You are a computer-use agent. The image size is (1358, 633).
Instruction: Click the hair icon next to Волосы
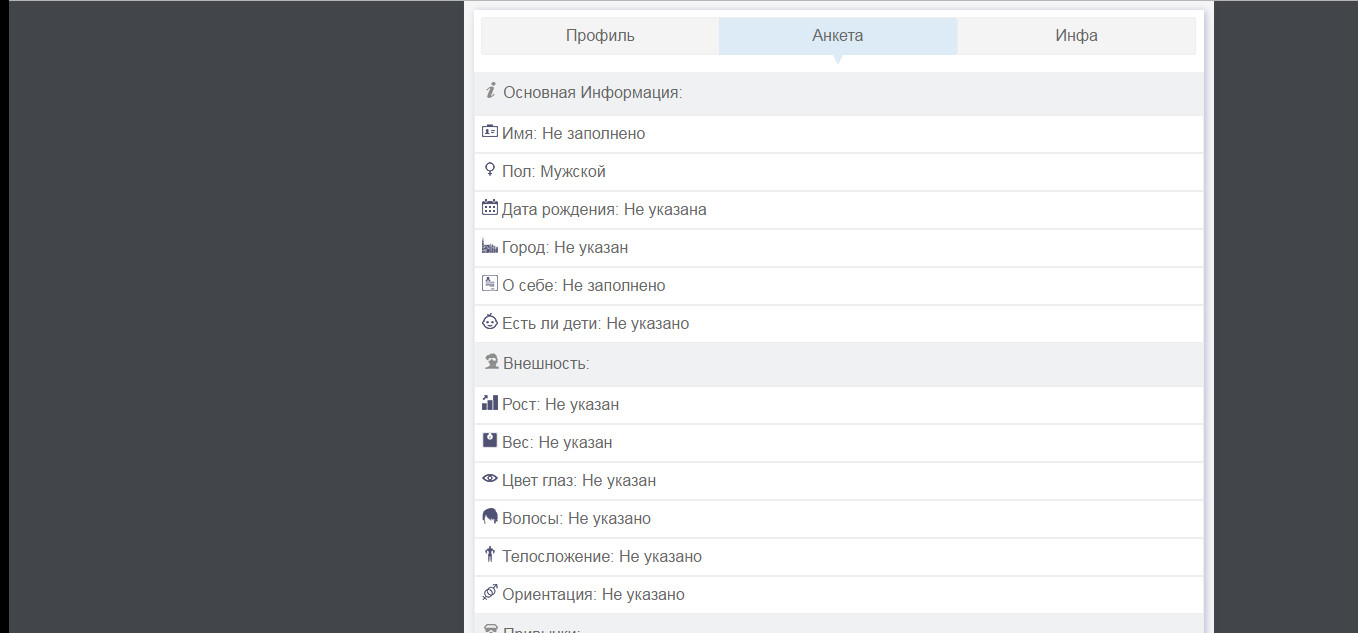(490, 517)
